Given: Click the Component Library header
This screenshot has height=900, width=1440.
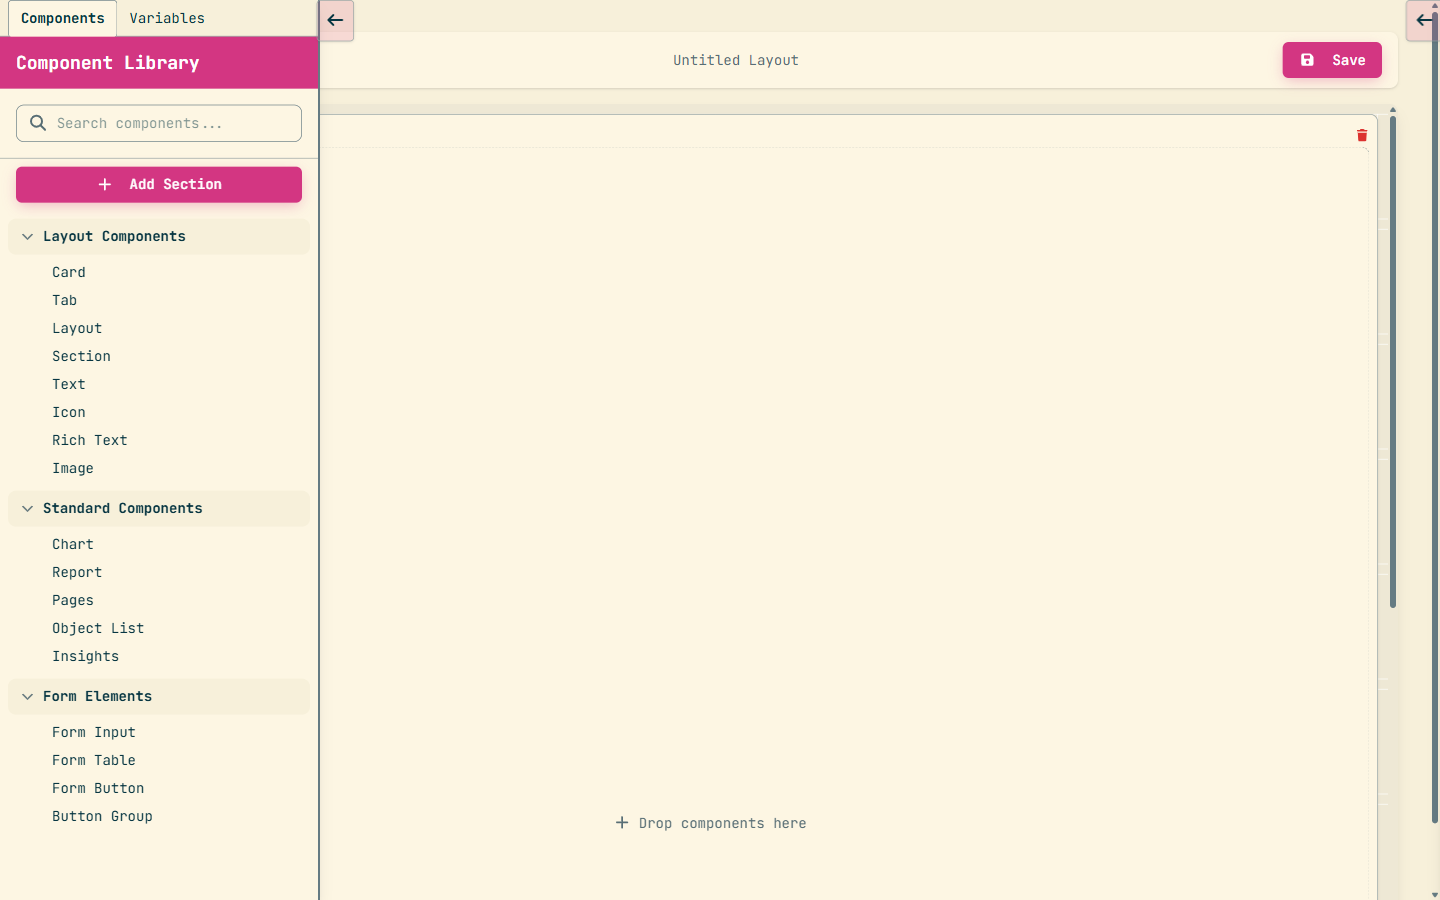Looking at the screenshot, I should tap(108, 63).
